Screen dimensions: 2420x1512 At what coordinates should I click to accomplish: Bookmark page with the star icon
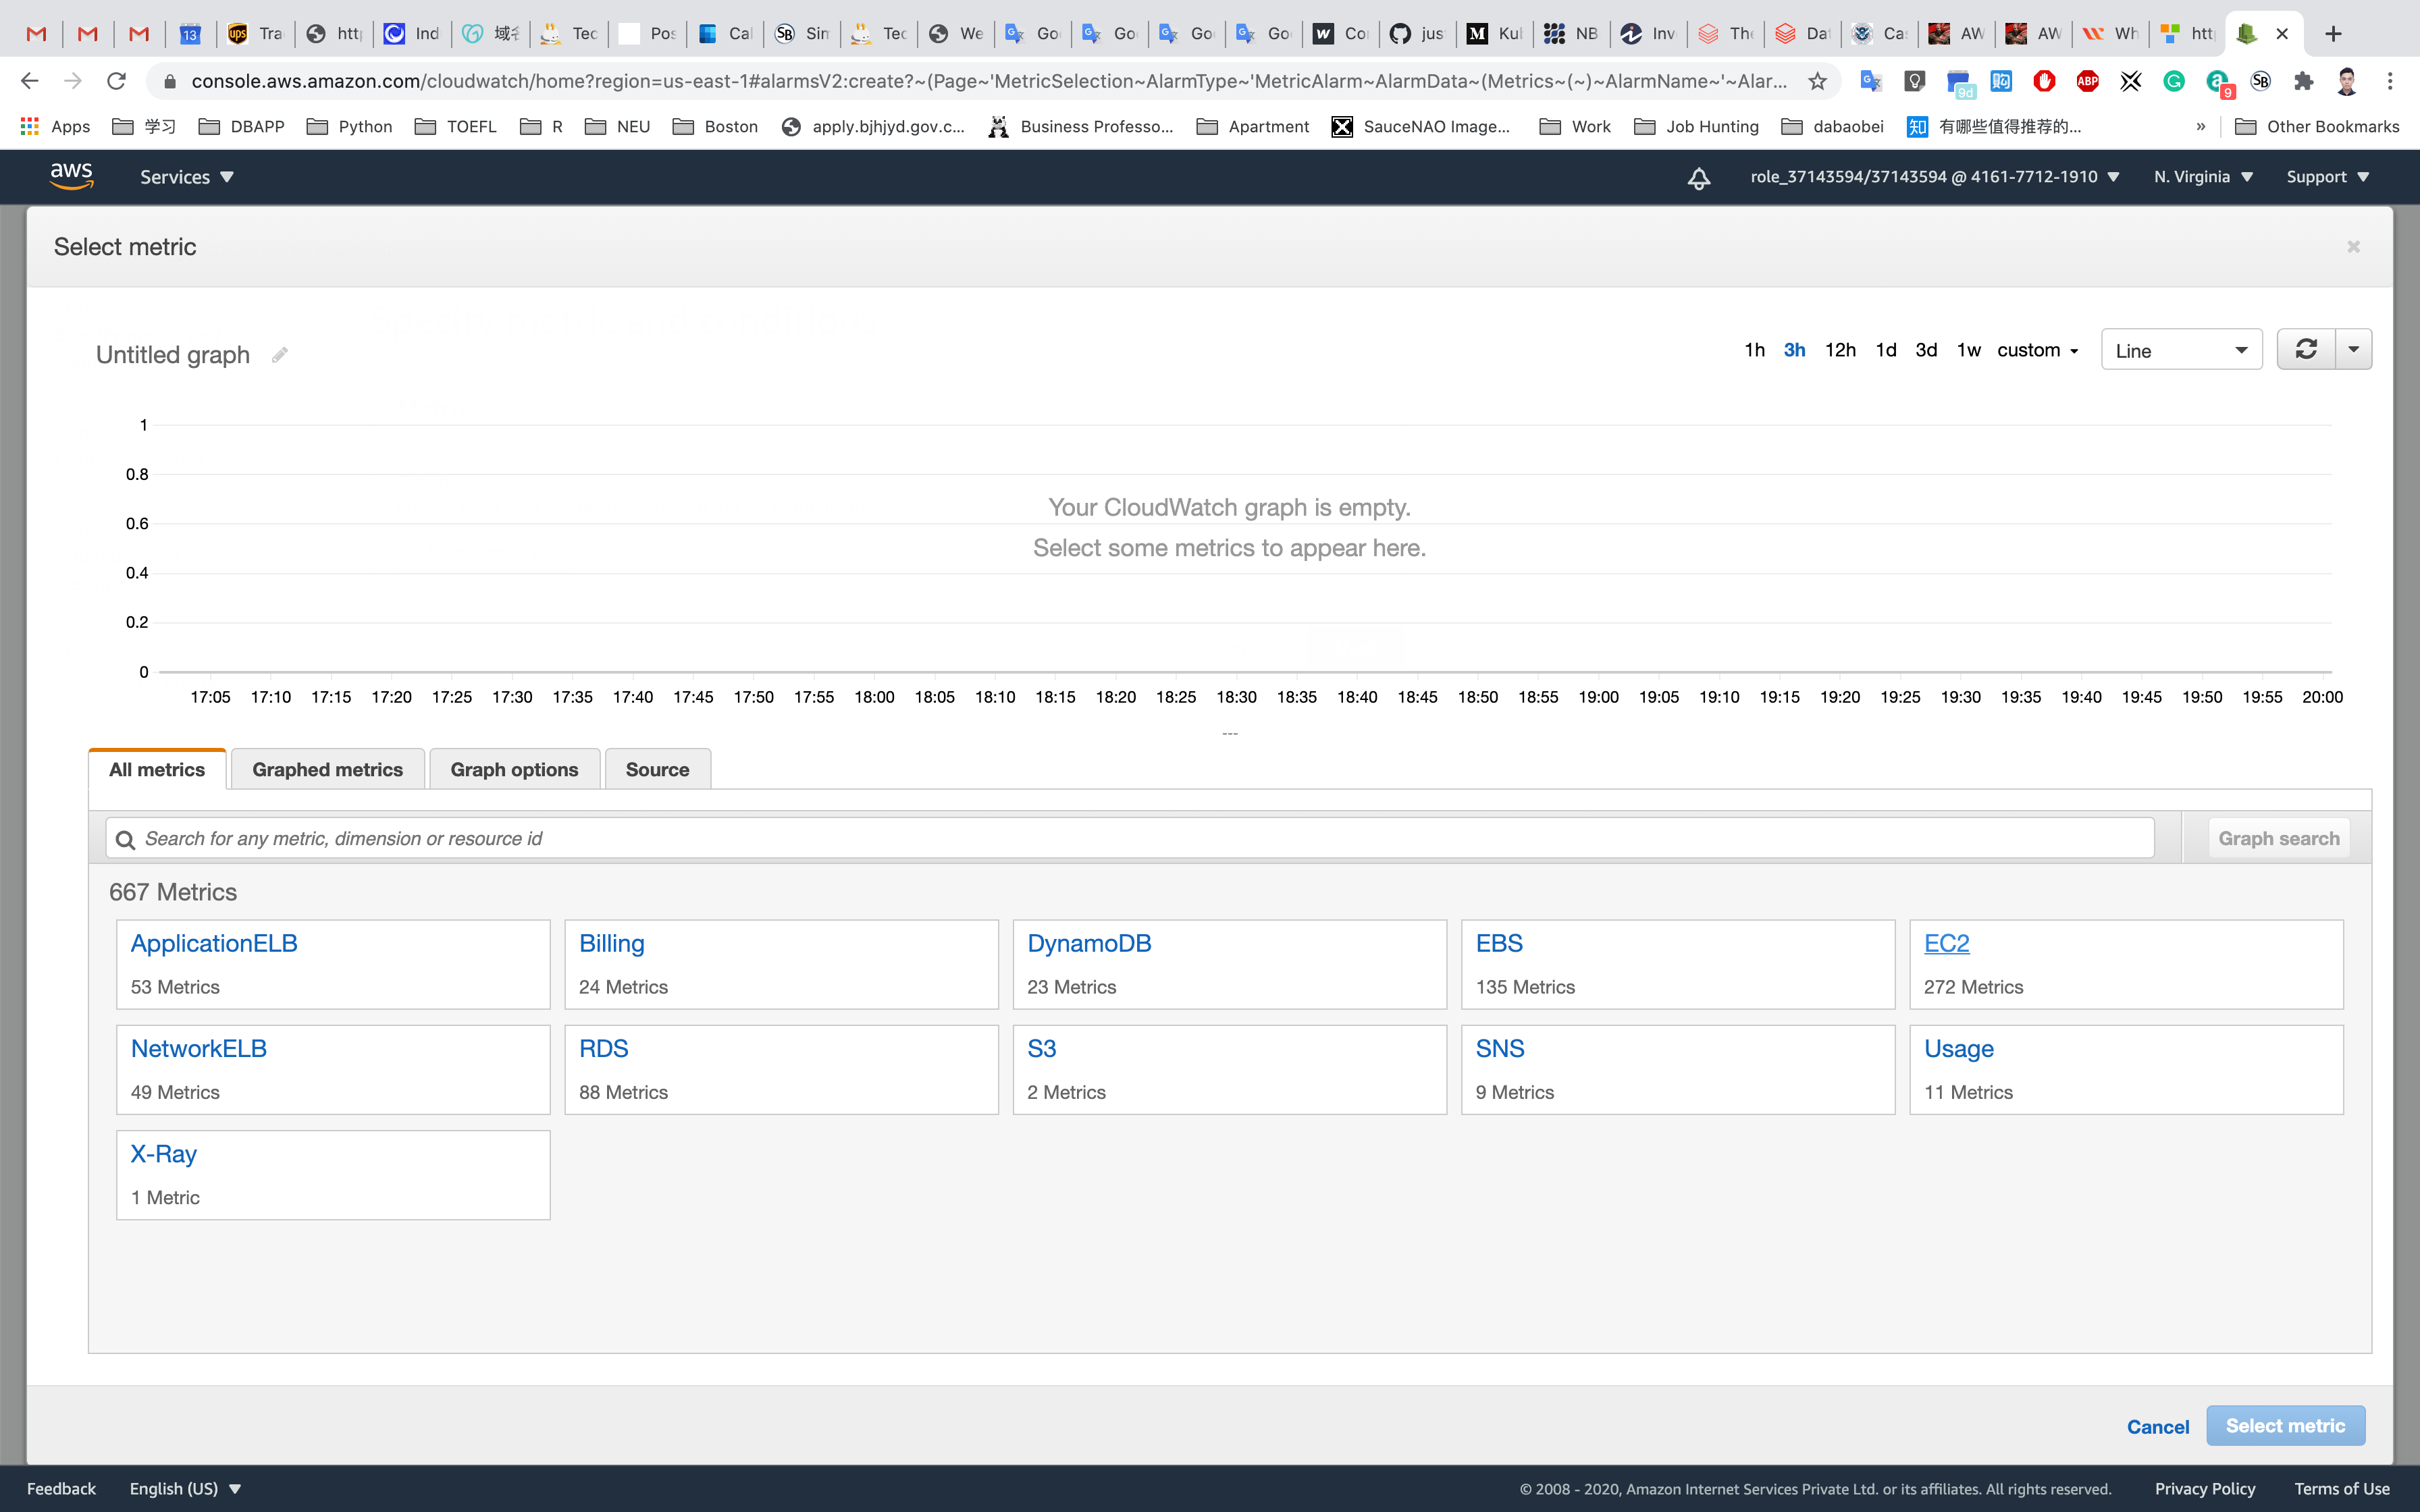point(1817,82)
